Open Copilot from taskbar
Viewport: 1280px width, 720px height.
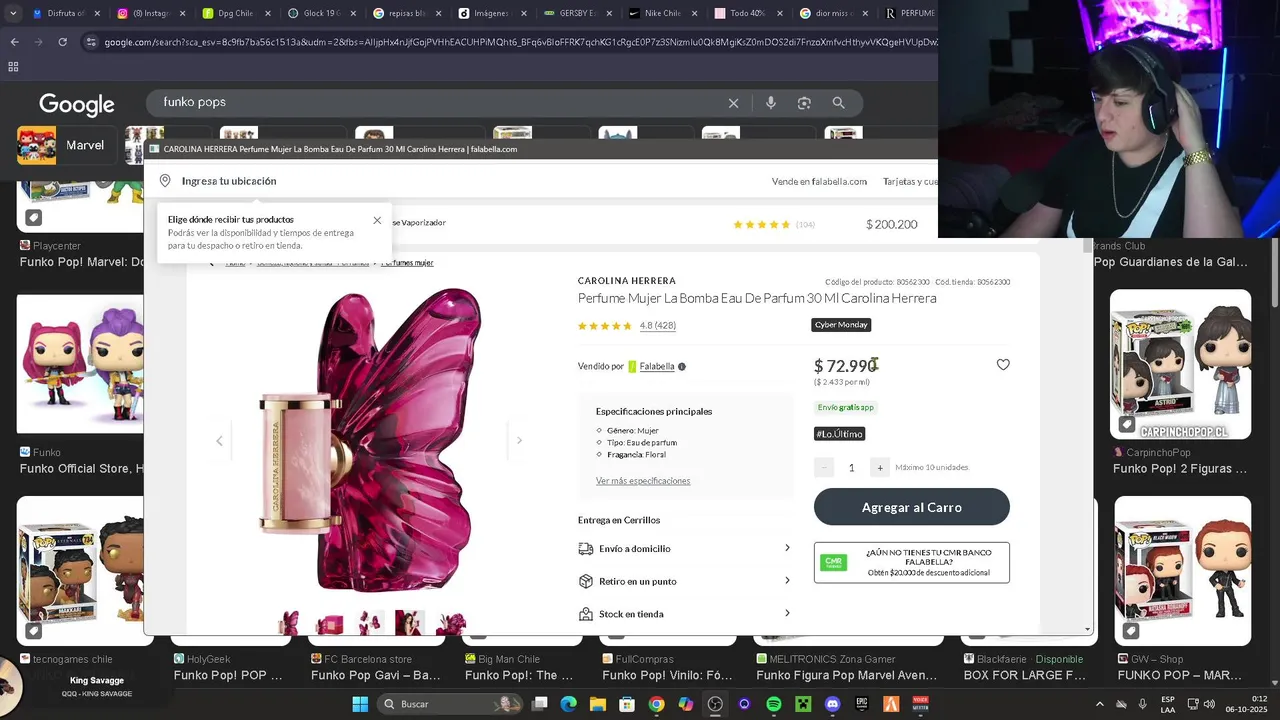coord(685,704)
